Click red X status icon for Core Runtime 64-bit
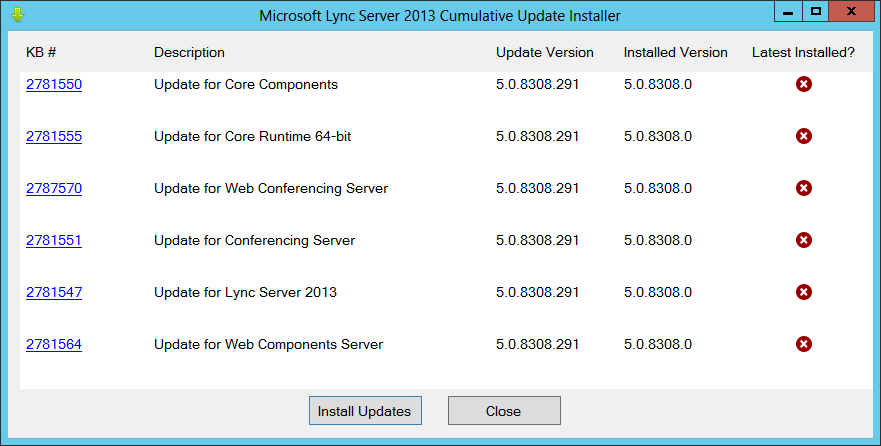Image resolution: width=881 pixels, height=446 pixels. tap(803, 136)
